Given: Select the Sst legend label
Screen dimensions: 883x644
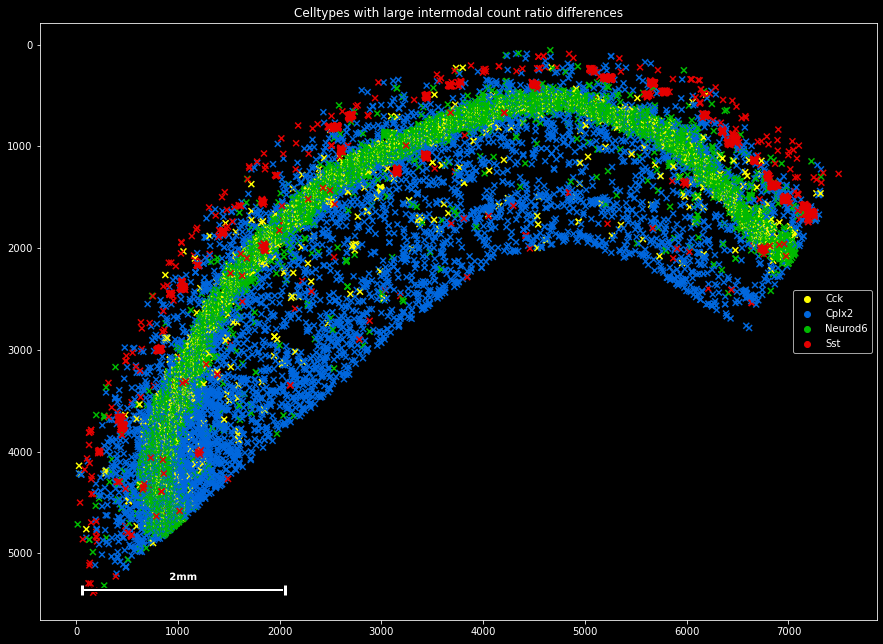Looking at the screenshot, I should [833, 343].
